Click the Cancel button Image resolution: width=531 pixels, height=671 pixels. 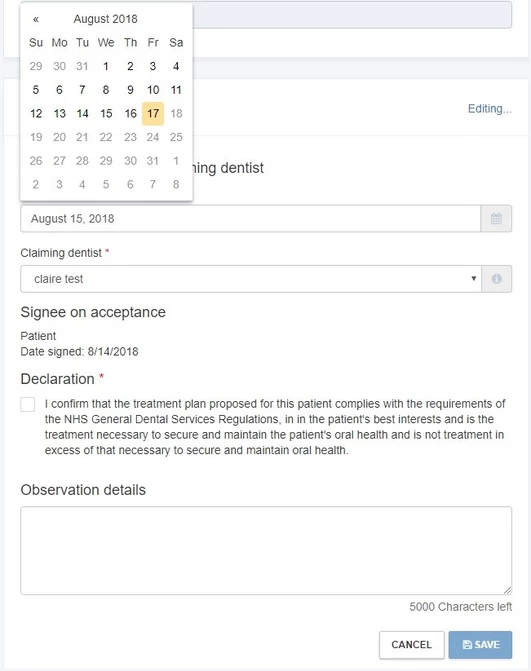click(412, 644)
